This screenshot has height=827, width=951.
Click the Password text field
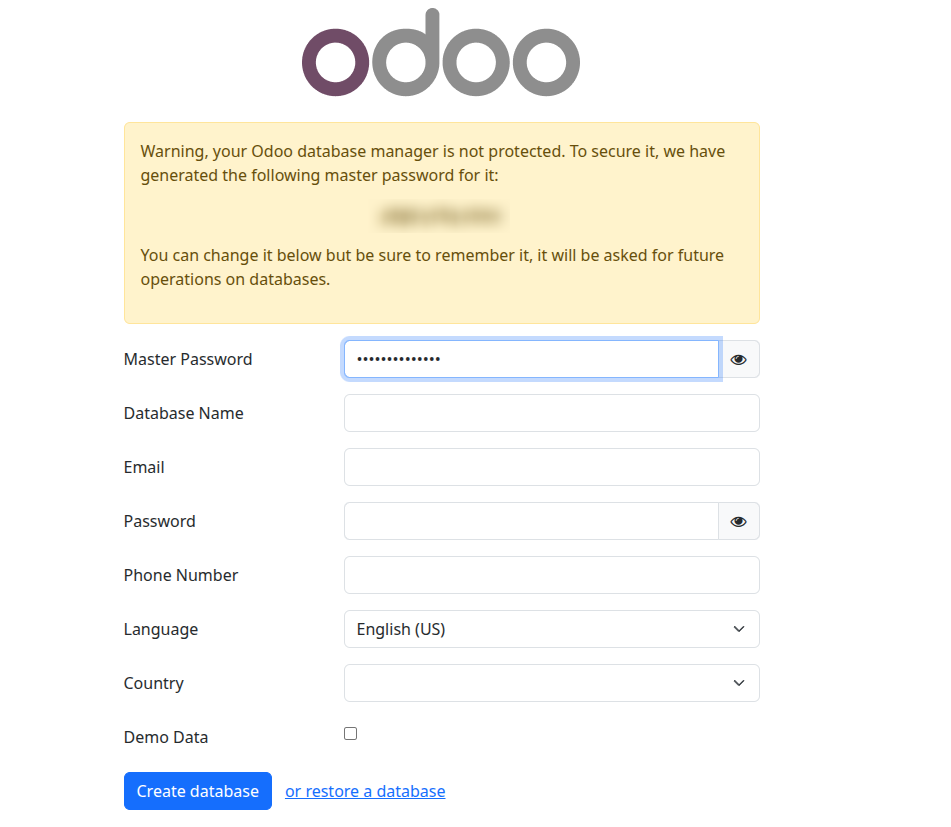click(530, 521)
